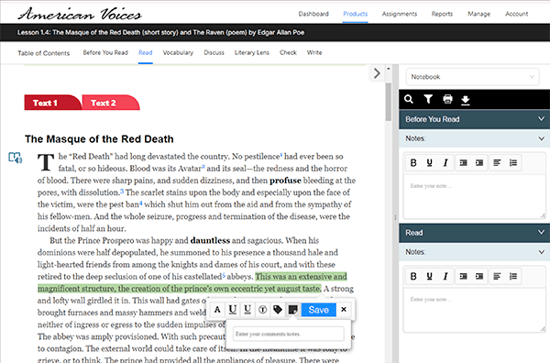550x363 pixels.
Task: Click the second underline U icon in annotation popup
Action: (247, 310)
